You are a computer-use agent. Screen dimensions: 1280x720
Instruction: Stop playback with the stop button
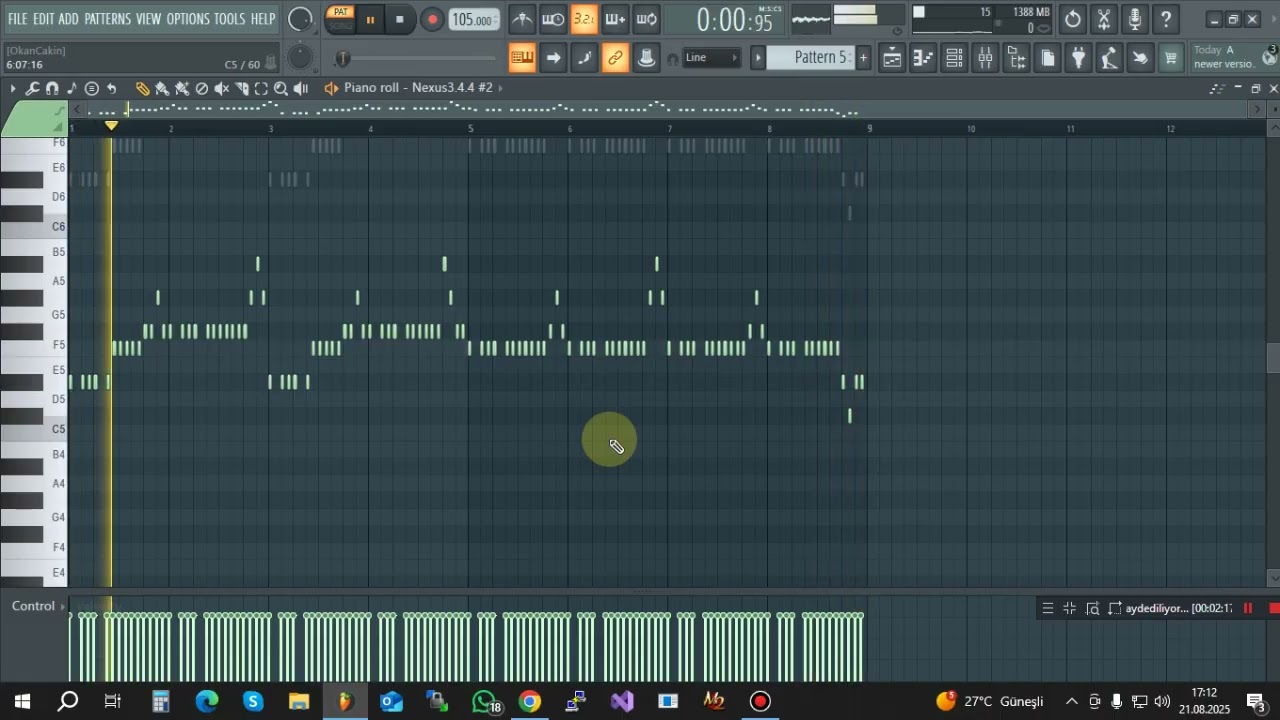(400, 19)
